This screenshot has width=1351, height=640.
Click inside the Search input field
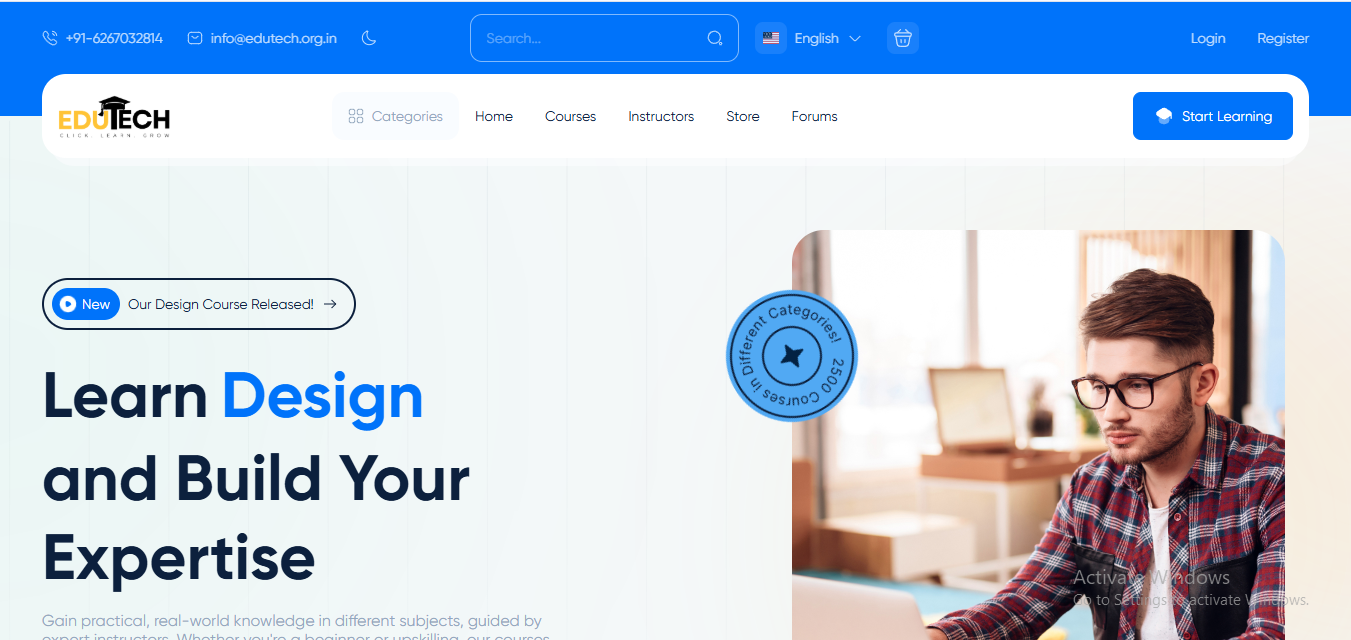click(590, 38)
